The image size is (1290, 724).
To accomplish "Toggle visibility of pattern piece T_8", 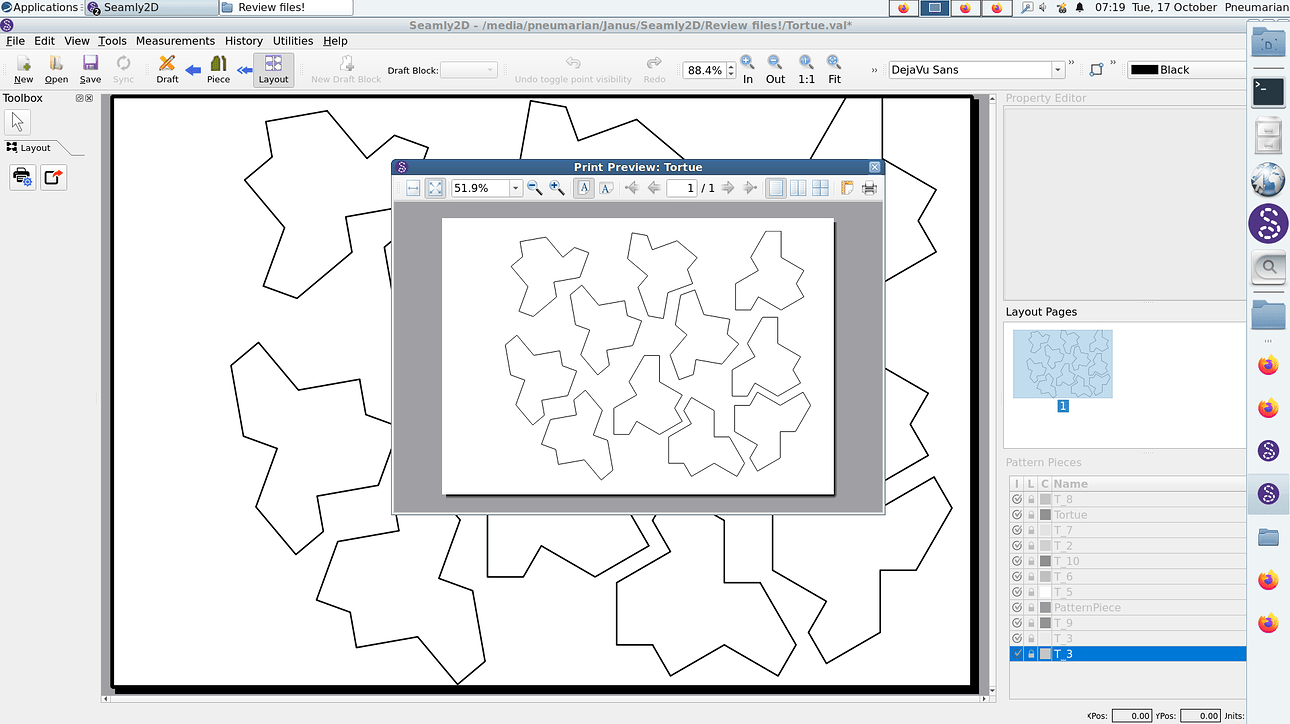I will point(1017,499).
